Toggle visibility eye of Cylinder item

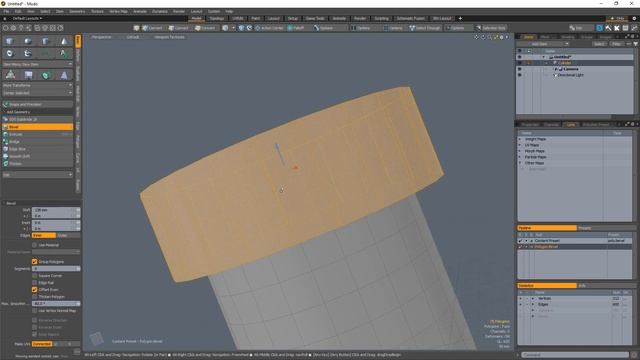[x=520, y=63]
